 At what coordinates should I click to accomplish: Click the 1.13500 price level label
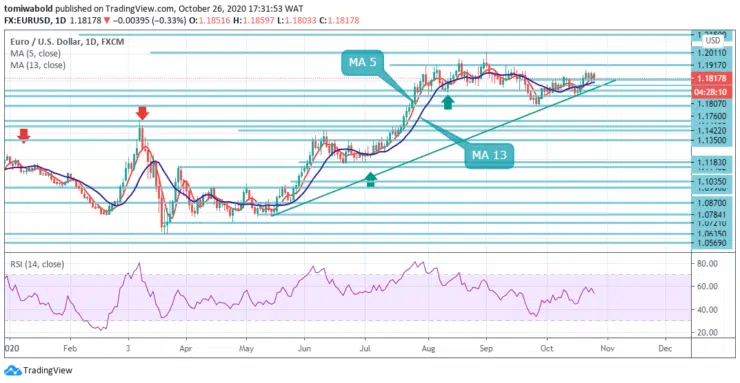(713, 141)
